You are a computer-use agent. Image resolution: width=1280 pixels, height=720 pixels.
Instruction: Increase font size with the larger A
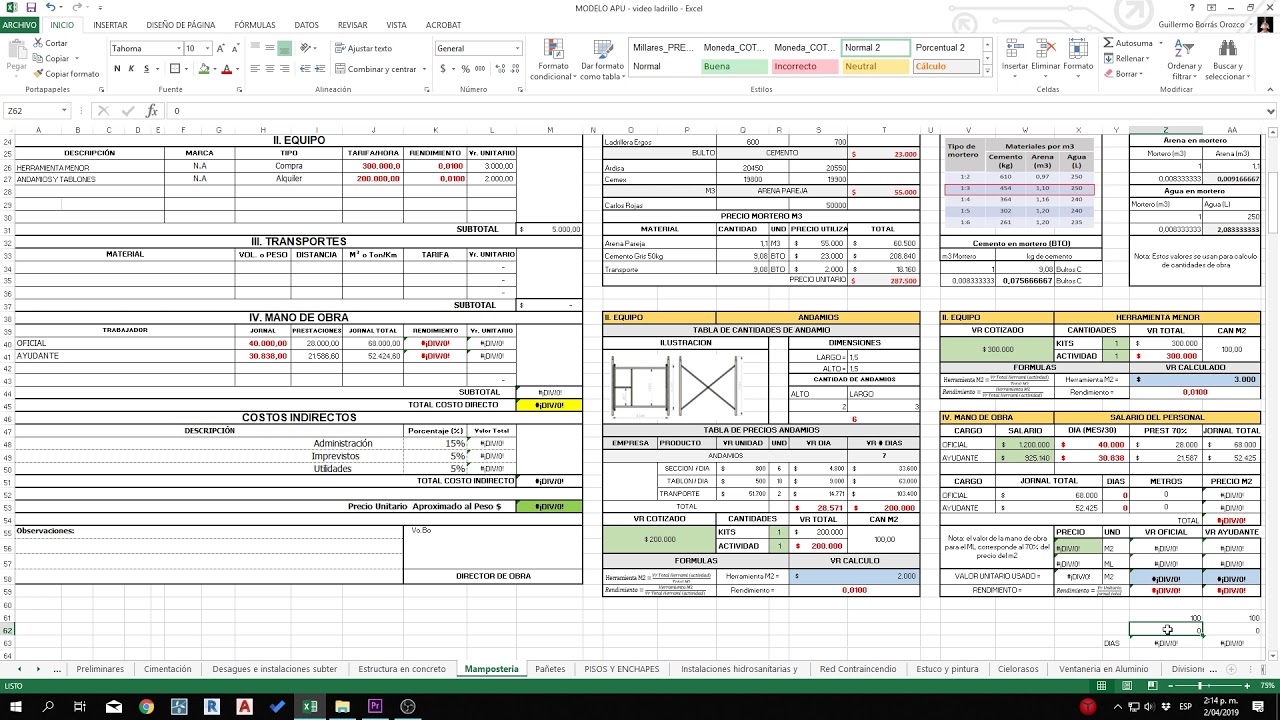coord(221,48)
